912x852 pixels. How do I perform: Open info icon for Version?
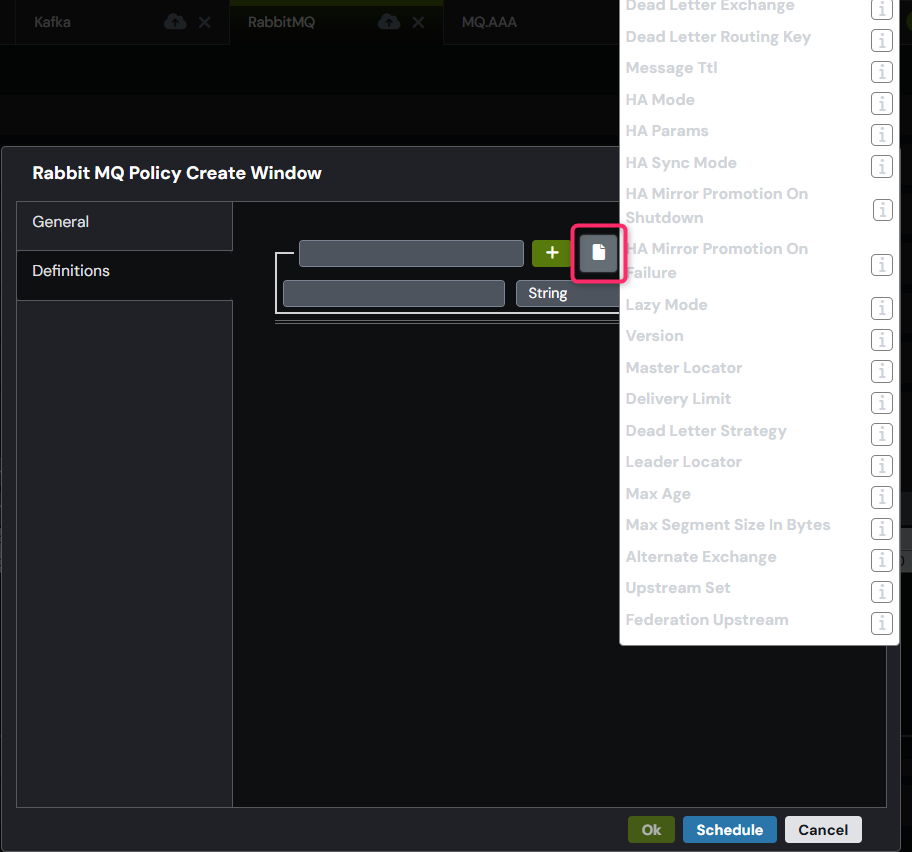click(x=882, y=340)
